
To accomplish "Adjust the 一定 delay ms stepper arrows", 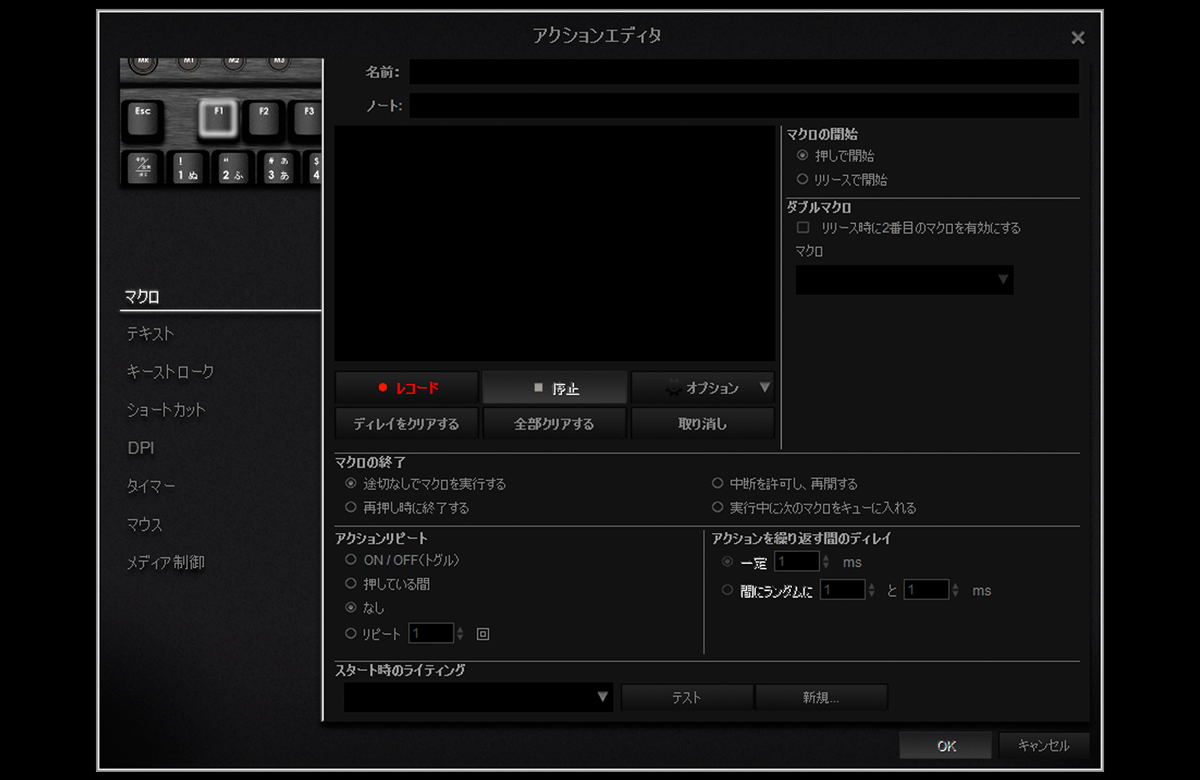I will [x=826, y=562].
